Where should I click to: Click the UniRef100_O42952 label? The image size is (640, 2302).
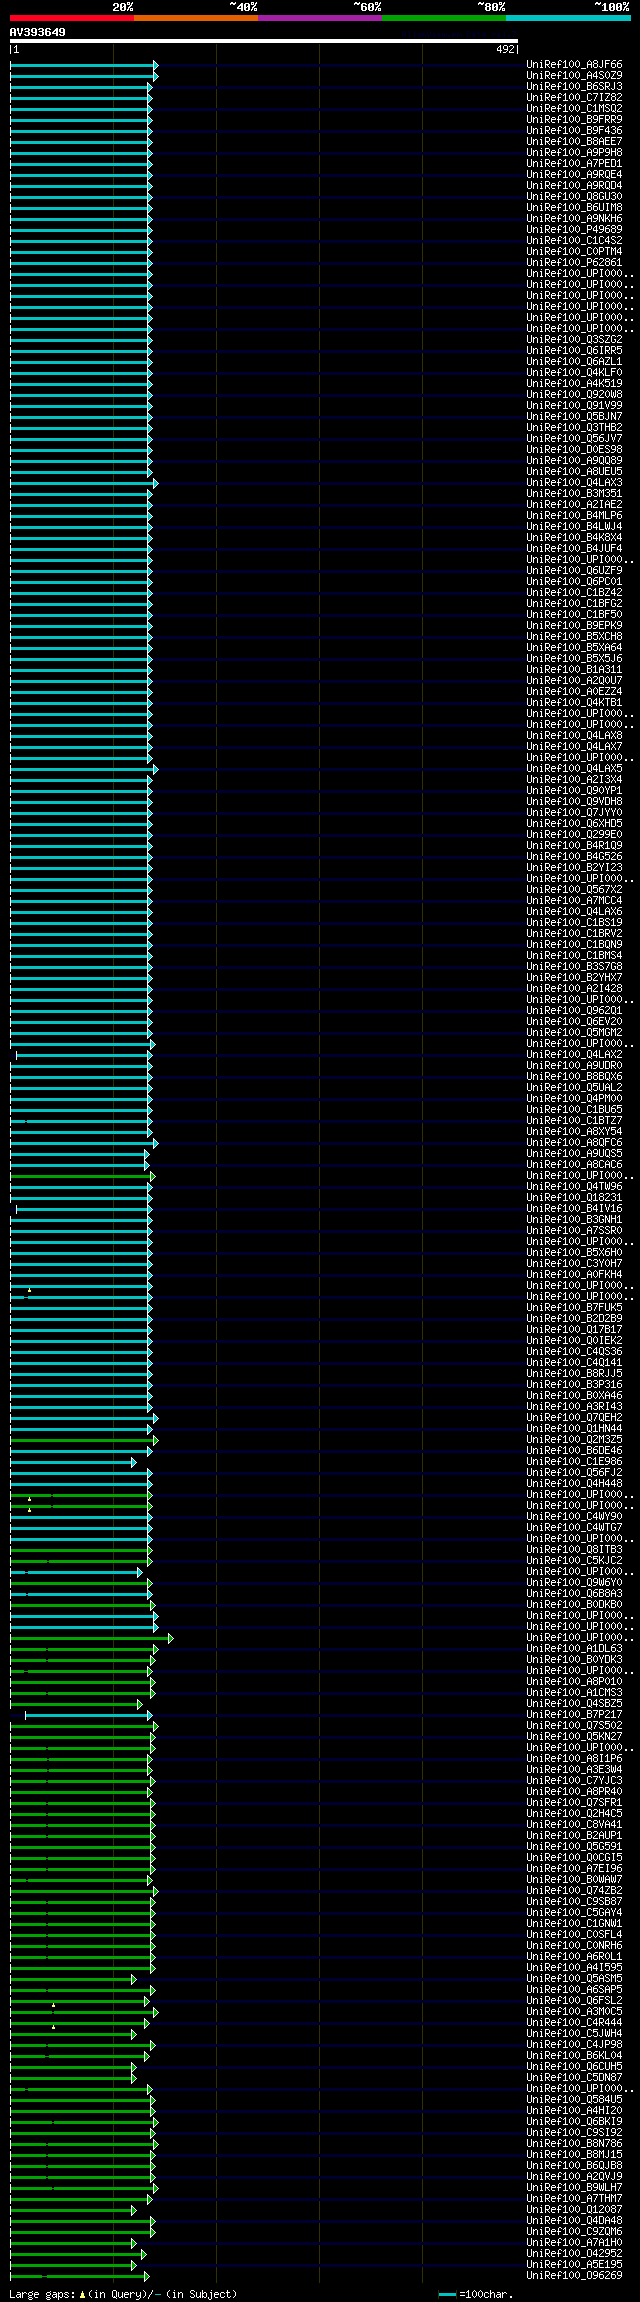pyautogui.click(x=574, y=2254)
